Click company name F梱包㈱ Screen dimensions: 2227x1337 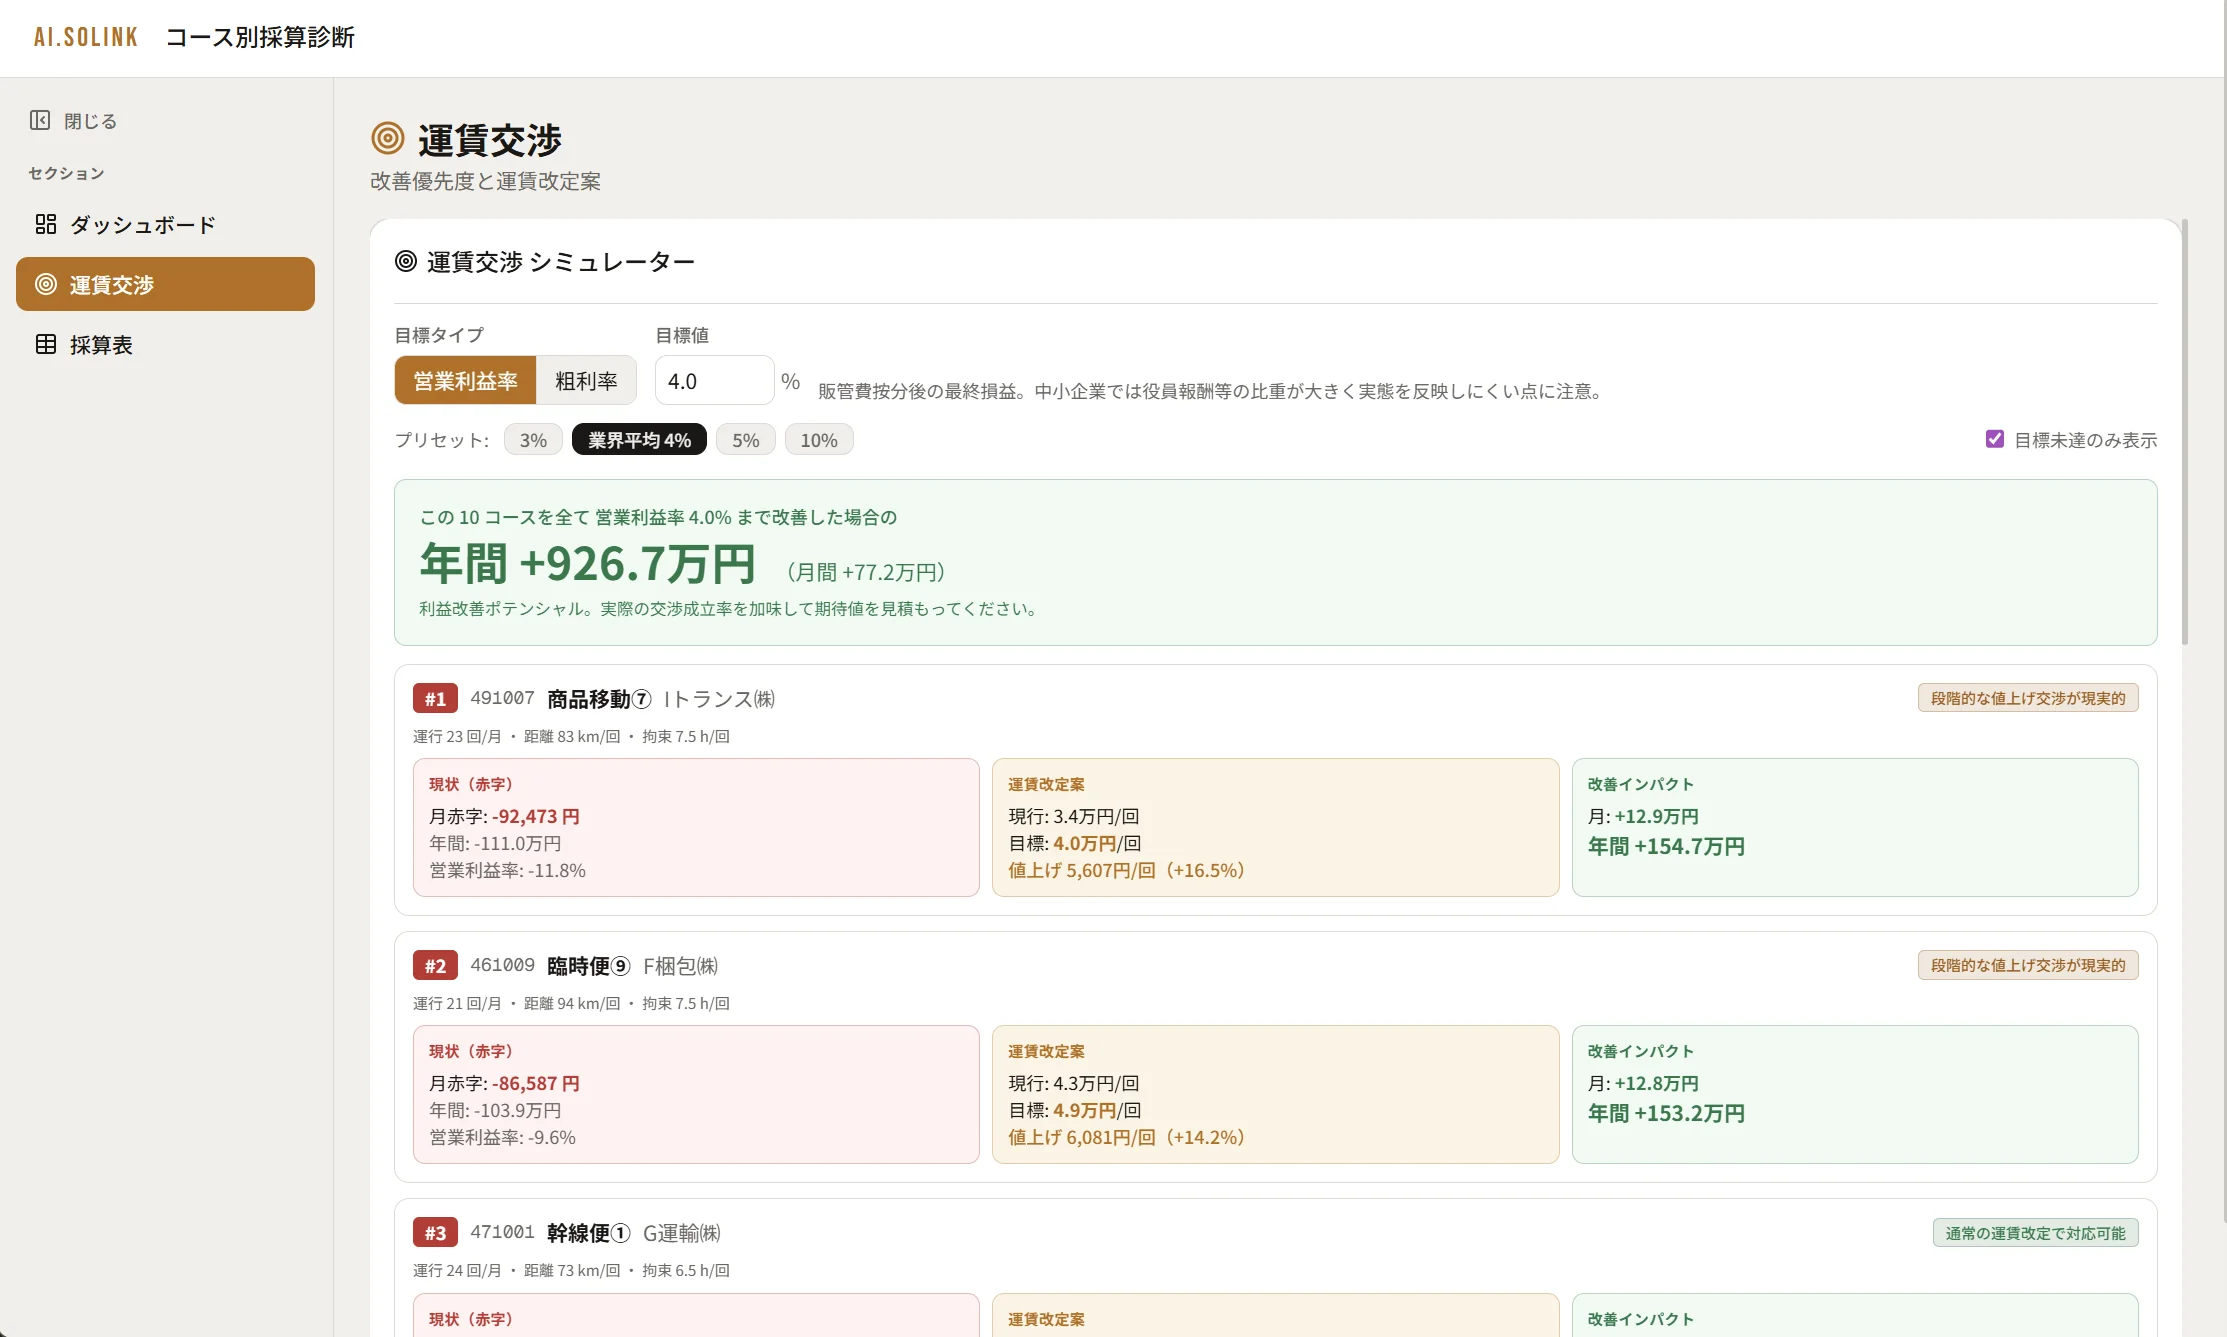[680, 966]
